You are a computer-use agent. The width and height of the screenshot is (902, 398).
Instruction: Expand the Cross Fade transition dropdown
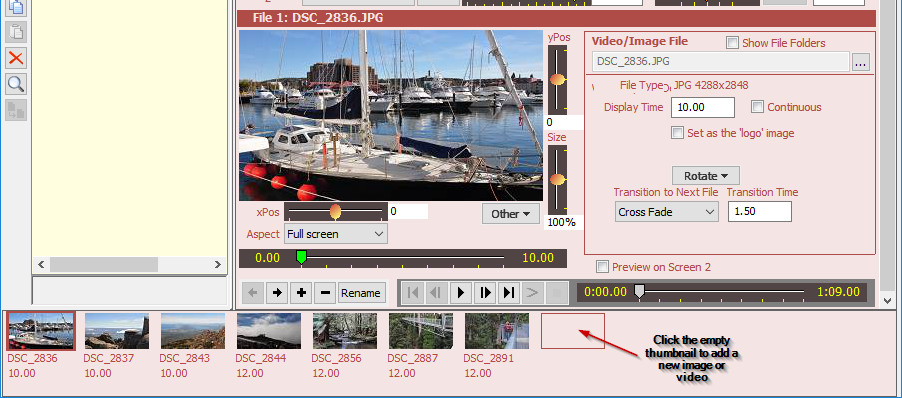pos(667,212)
